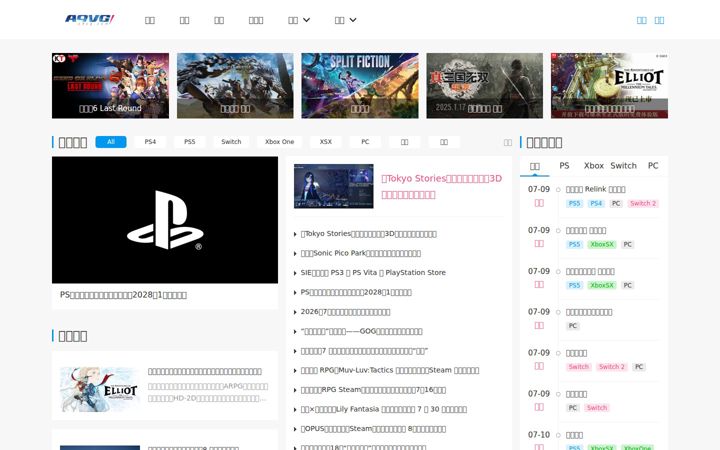Image resolution: width=720 pixels, height=450 pixels.
Task: Open the article excerpt mentioning ARPG and HD-2D
Action: tap(208, 392)
